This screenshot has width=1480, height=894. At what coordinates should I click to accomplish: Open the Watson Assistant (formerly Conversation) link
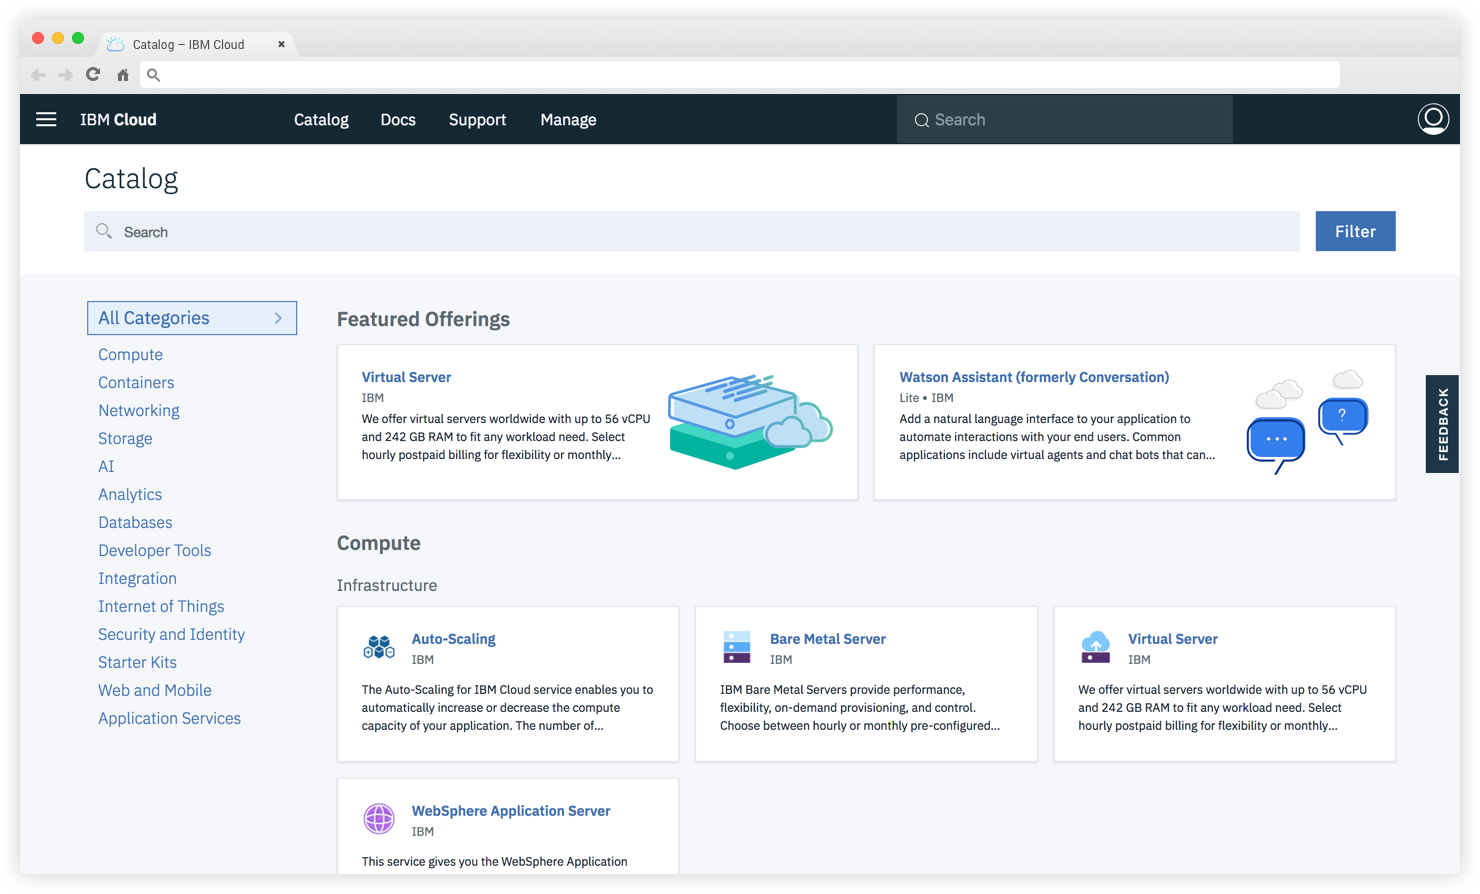click(x=1034, y=377)
